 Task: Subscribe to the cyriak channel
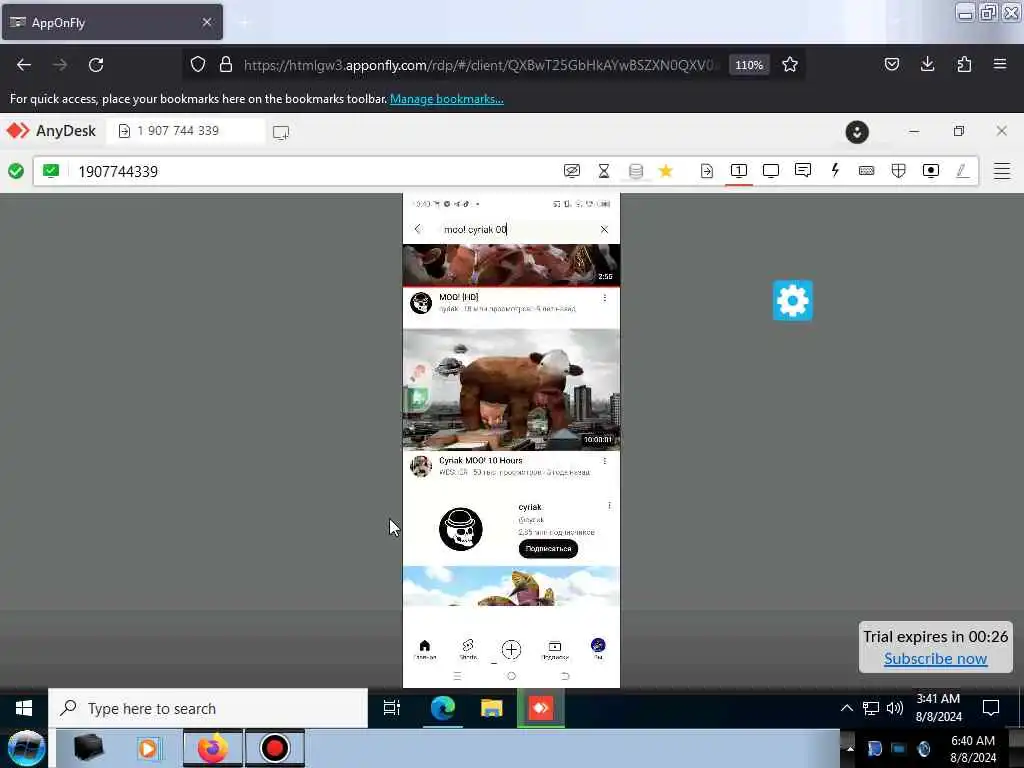(x=548, y=549)
